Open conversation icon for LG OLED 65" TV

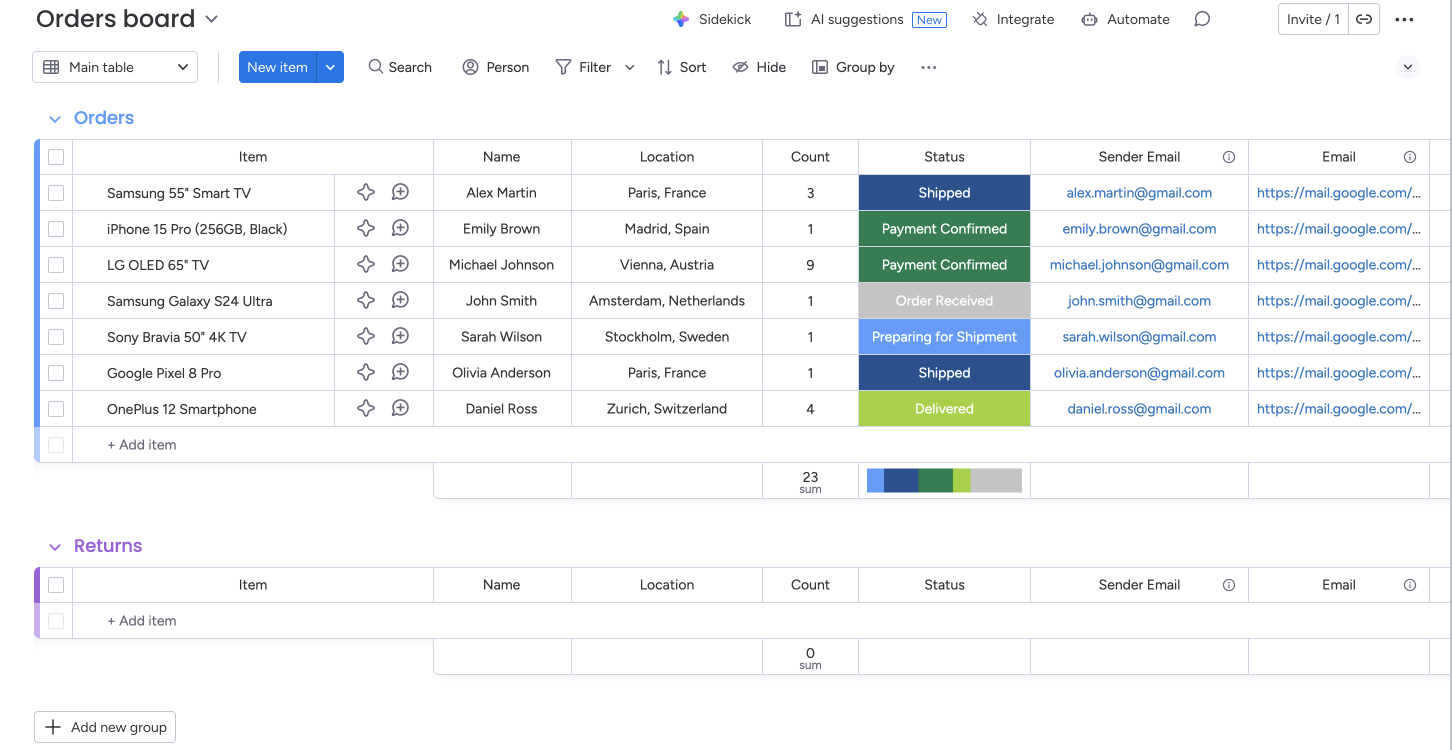coord(400,265)
